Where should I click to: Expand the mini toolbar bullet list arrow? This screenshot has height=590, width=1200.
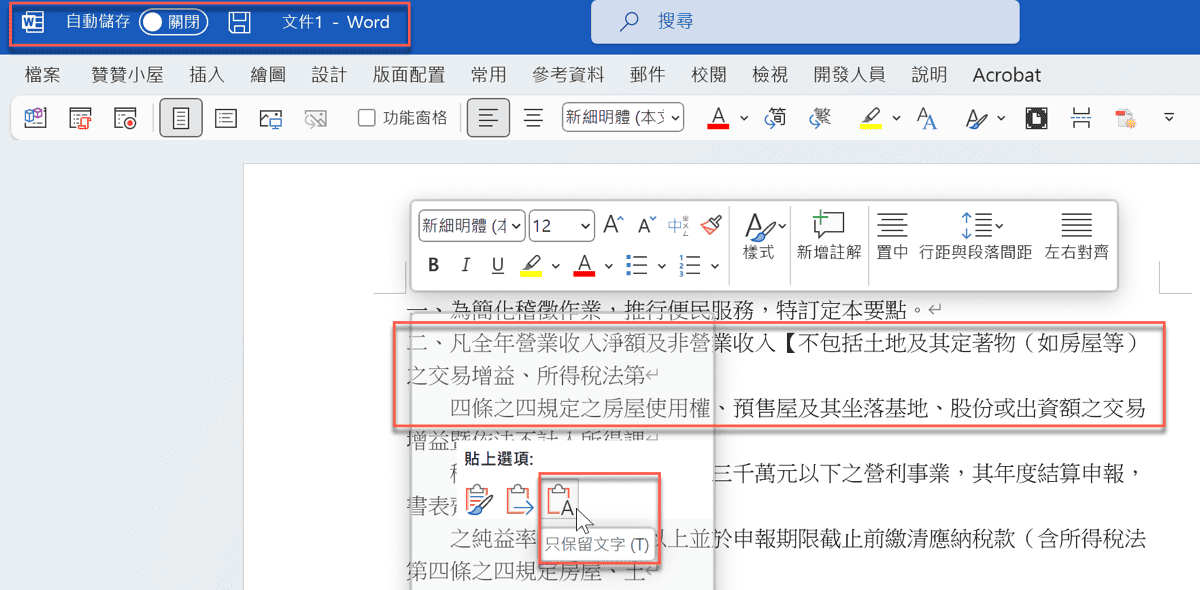pos(662,266)
